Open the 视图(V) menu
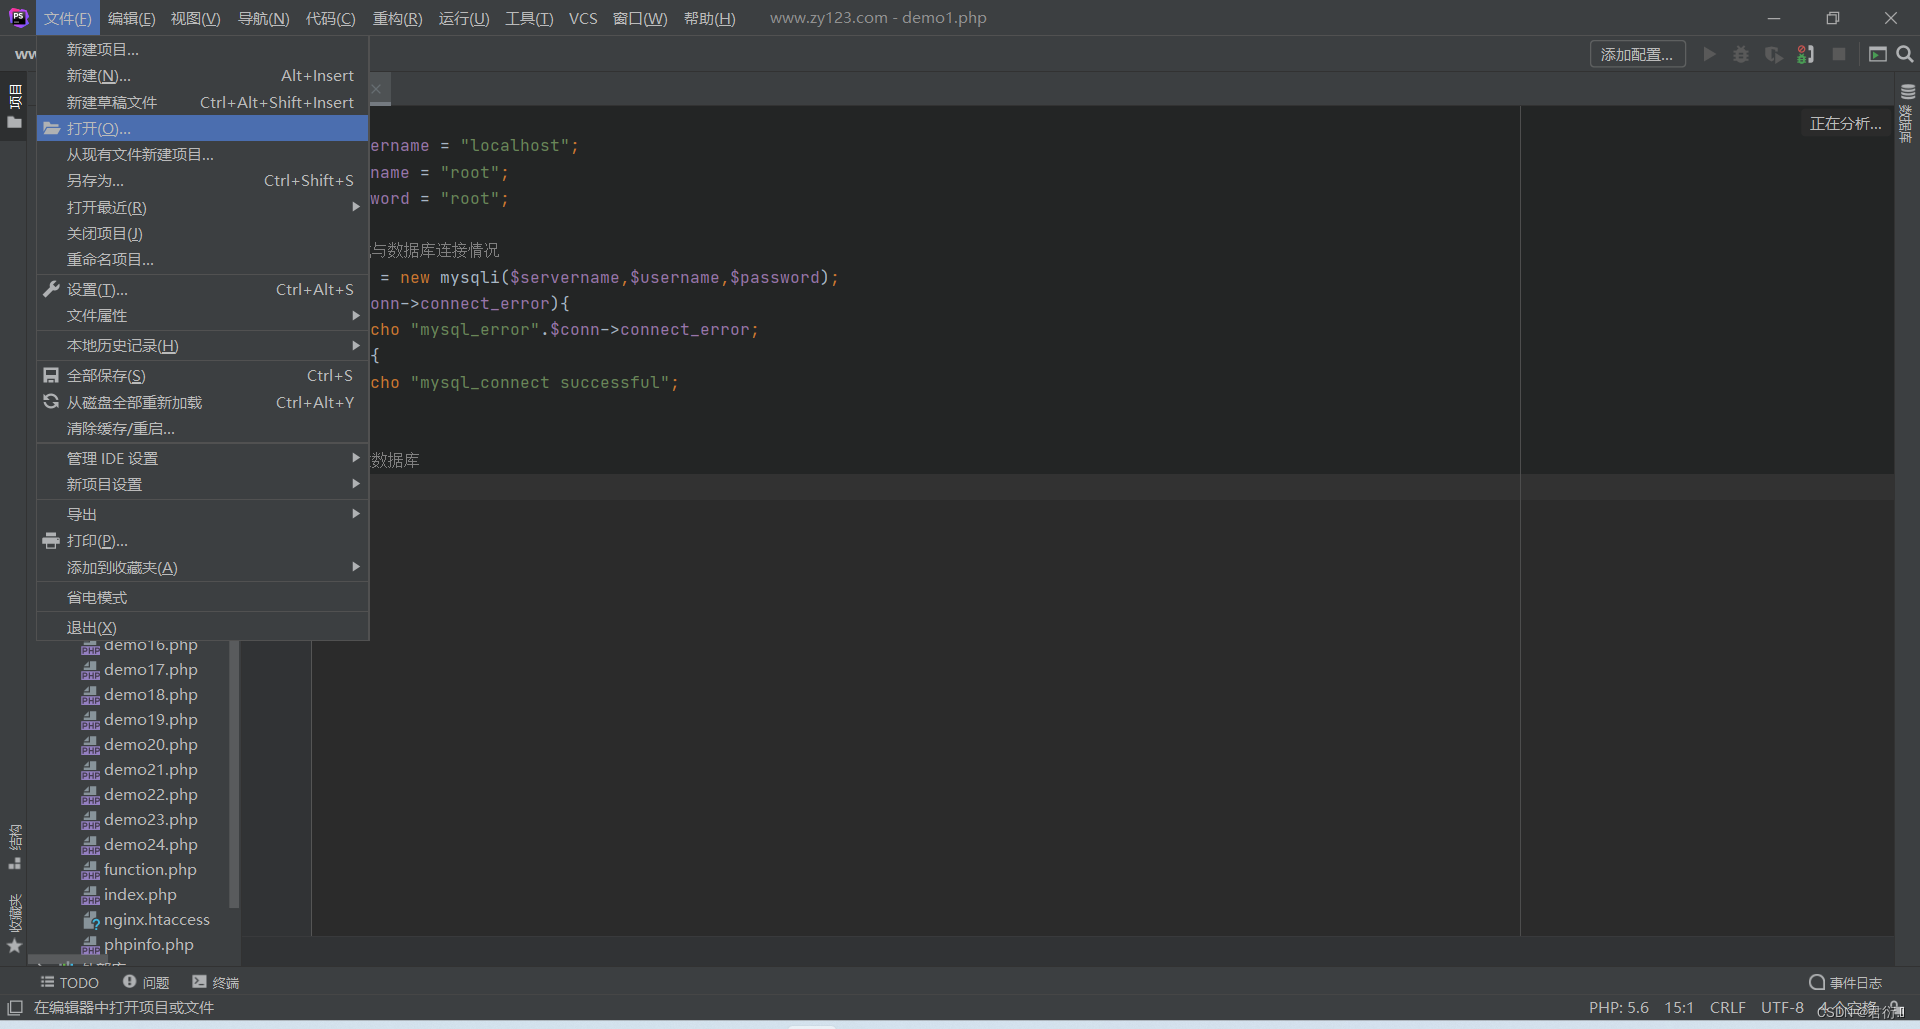Image resolution: width=1920 pixels, height=1029 pixels. tap(196, 18)
